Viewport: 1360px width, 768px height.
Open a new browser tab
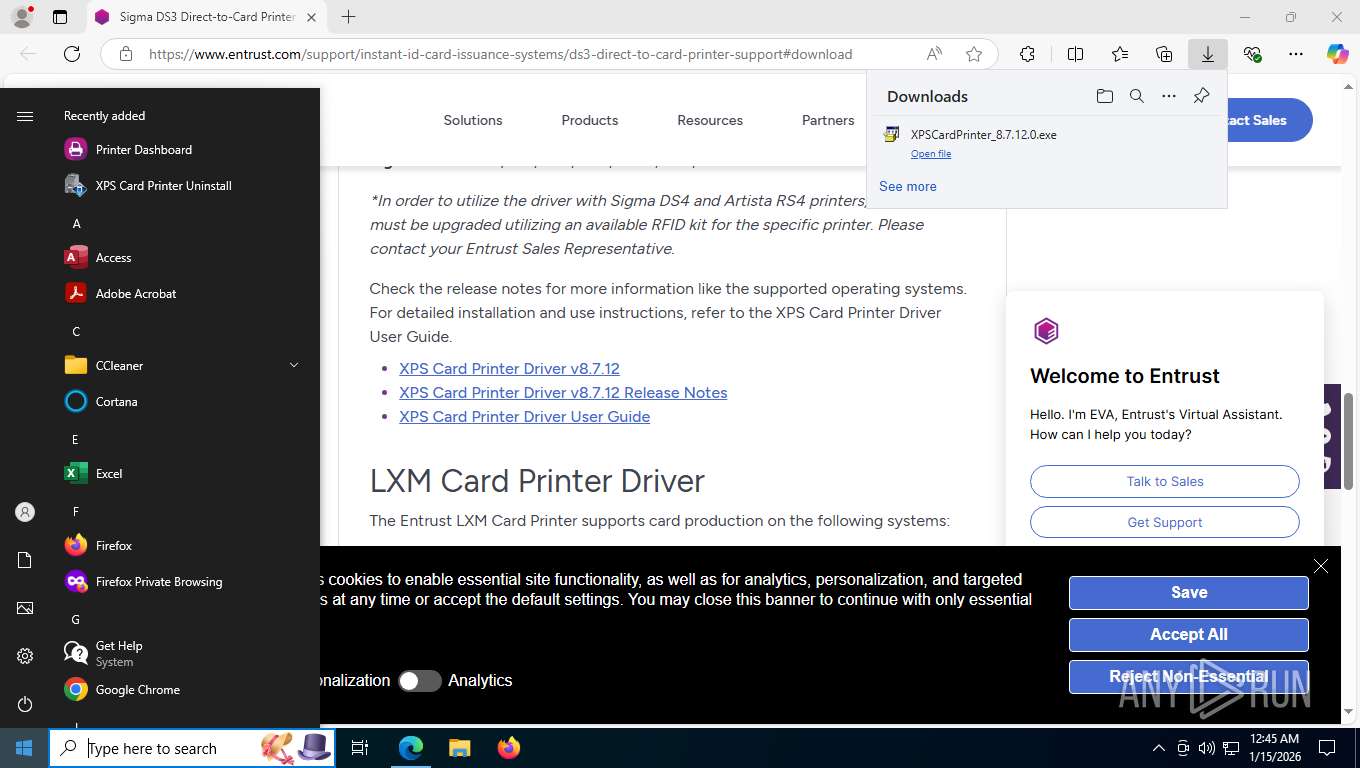348,17
